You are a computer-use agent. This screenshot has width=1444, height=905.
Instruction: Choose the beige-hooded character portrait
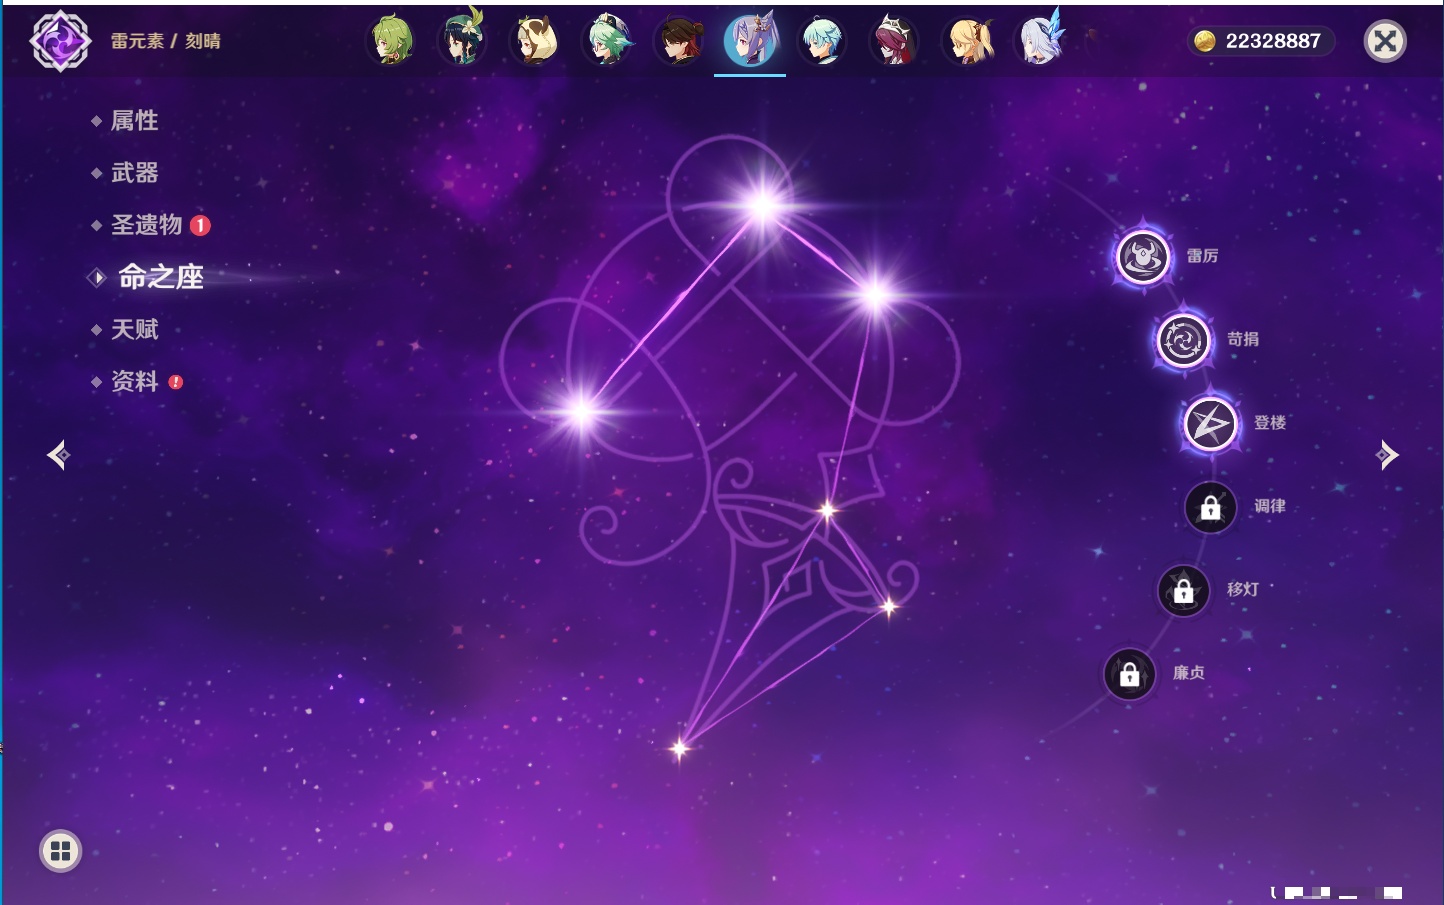tap(535, 41)
